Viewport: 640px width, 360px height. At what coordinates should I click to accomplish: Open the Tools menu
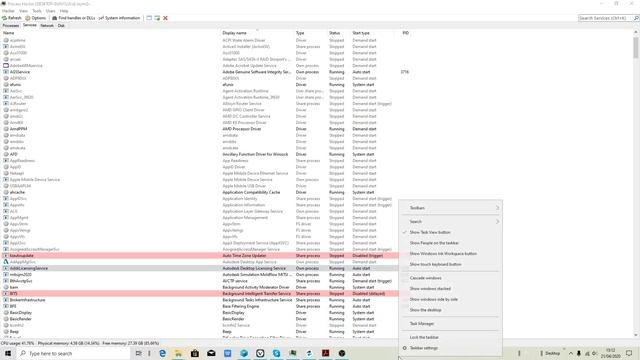(37, 11)
